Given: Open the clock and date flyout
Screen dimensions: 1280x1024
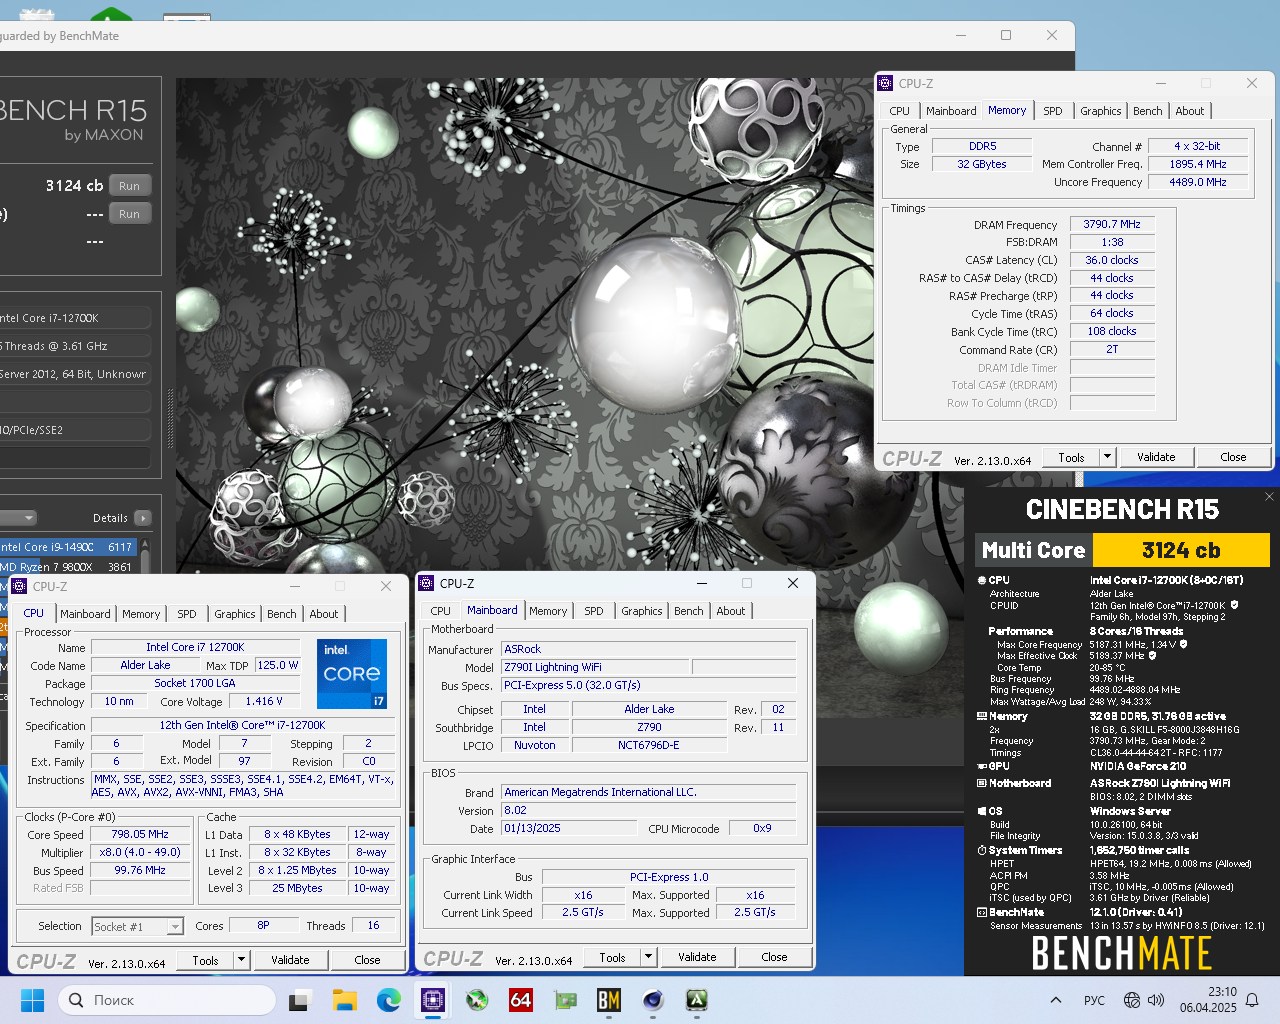Looking at the screenshot, I should tap(1208, 1000).
